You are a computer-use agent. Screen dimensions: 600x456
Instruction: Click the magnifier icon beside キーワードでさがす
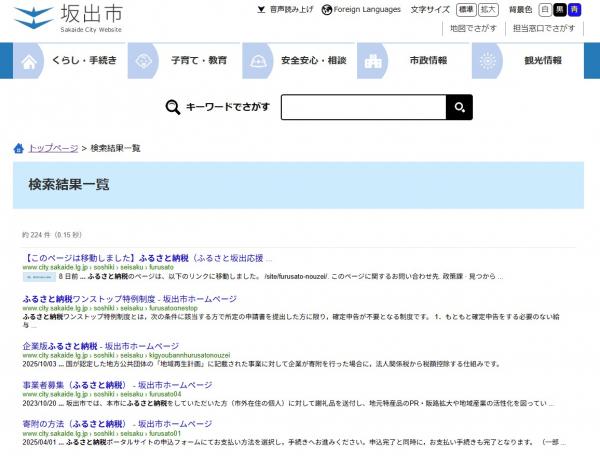click(173, 107)
